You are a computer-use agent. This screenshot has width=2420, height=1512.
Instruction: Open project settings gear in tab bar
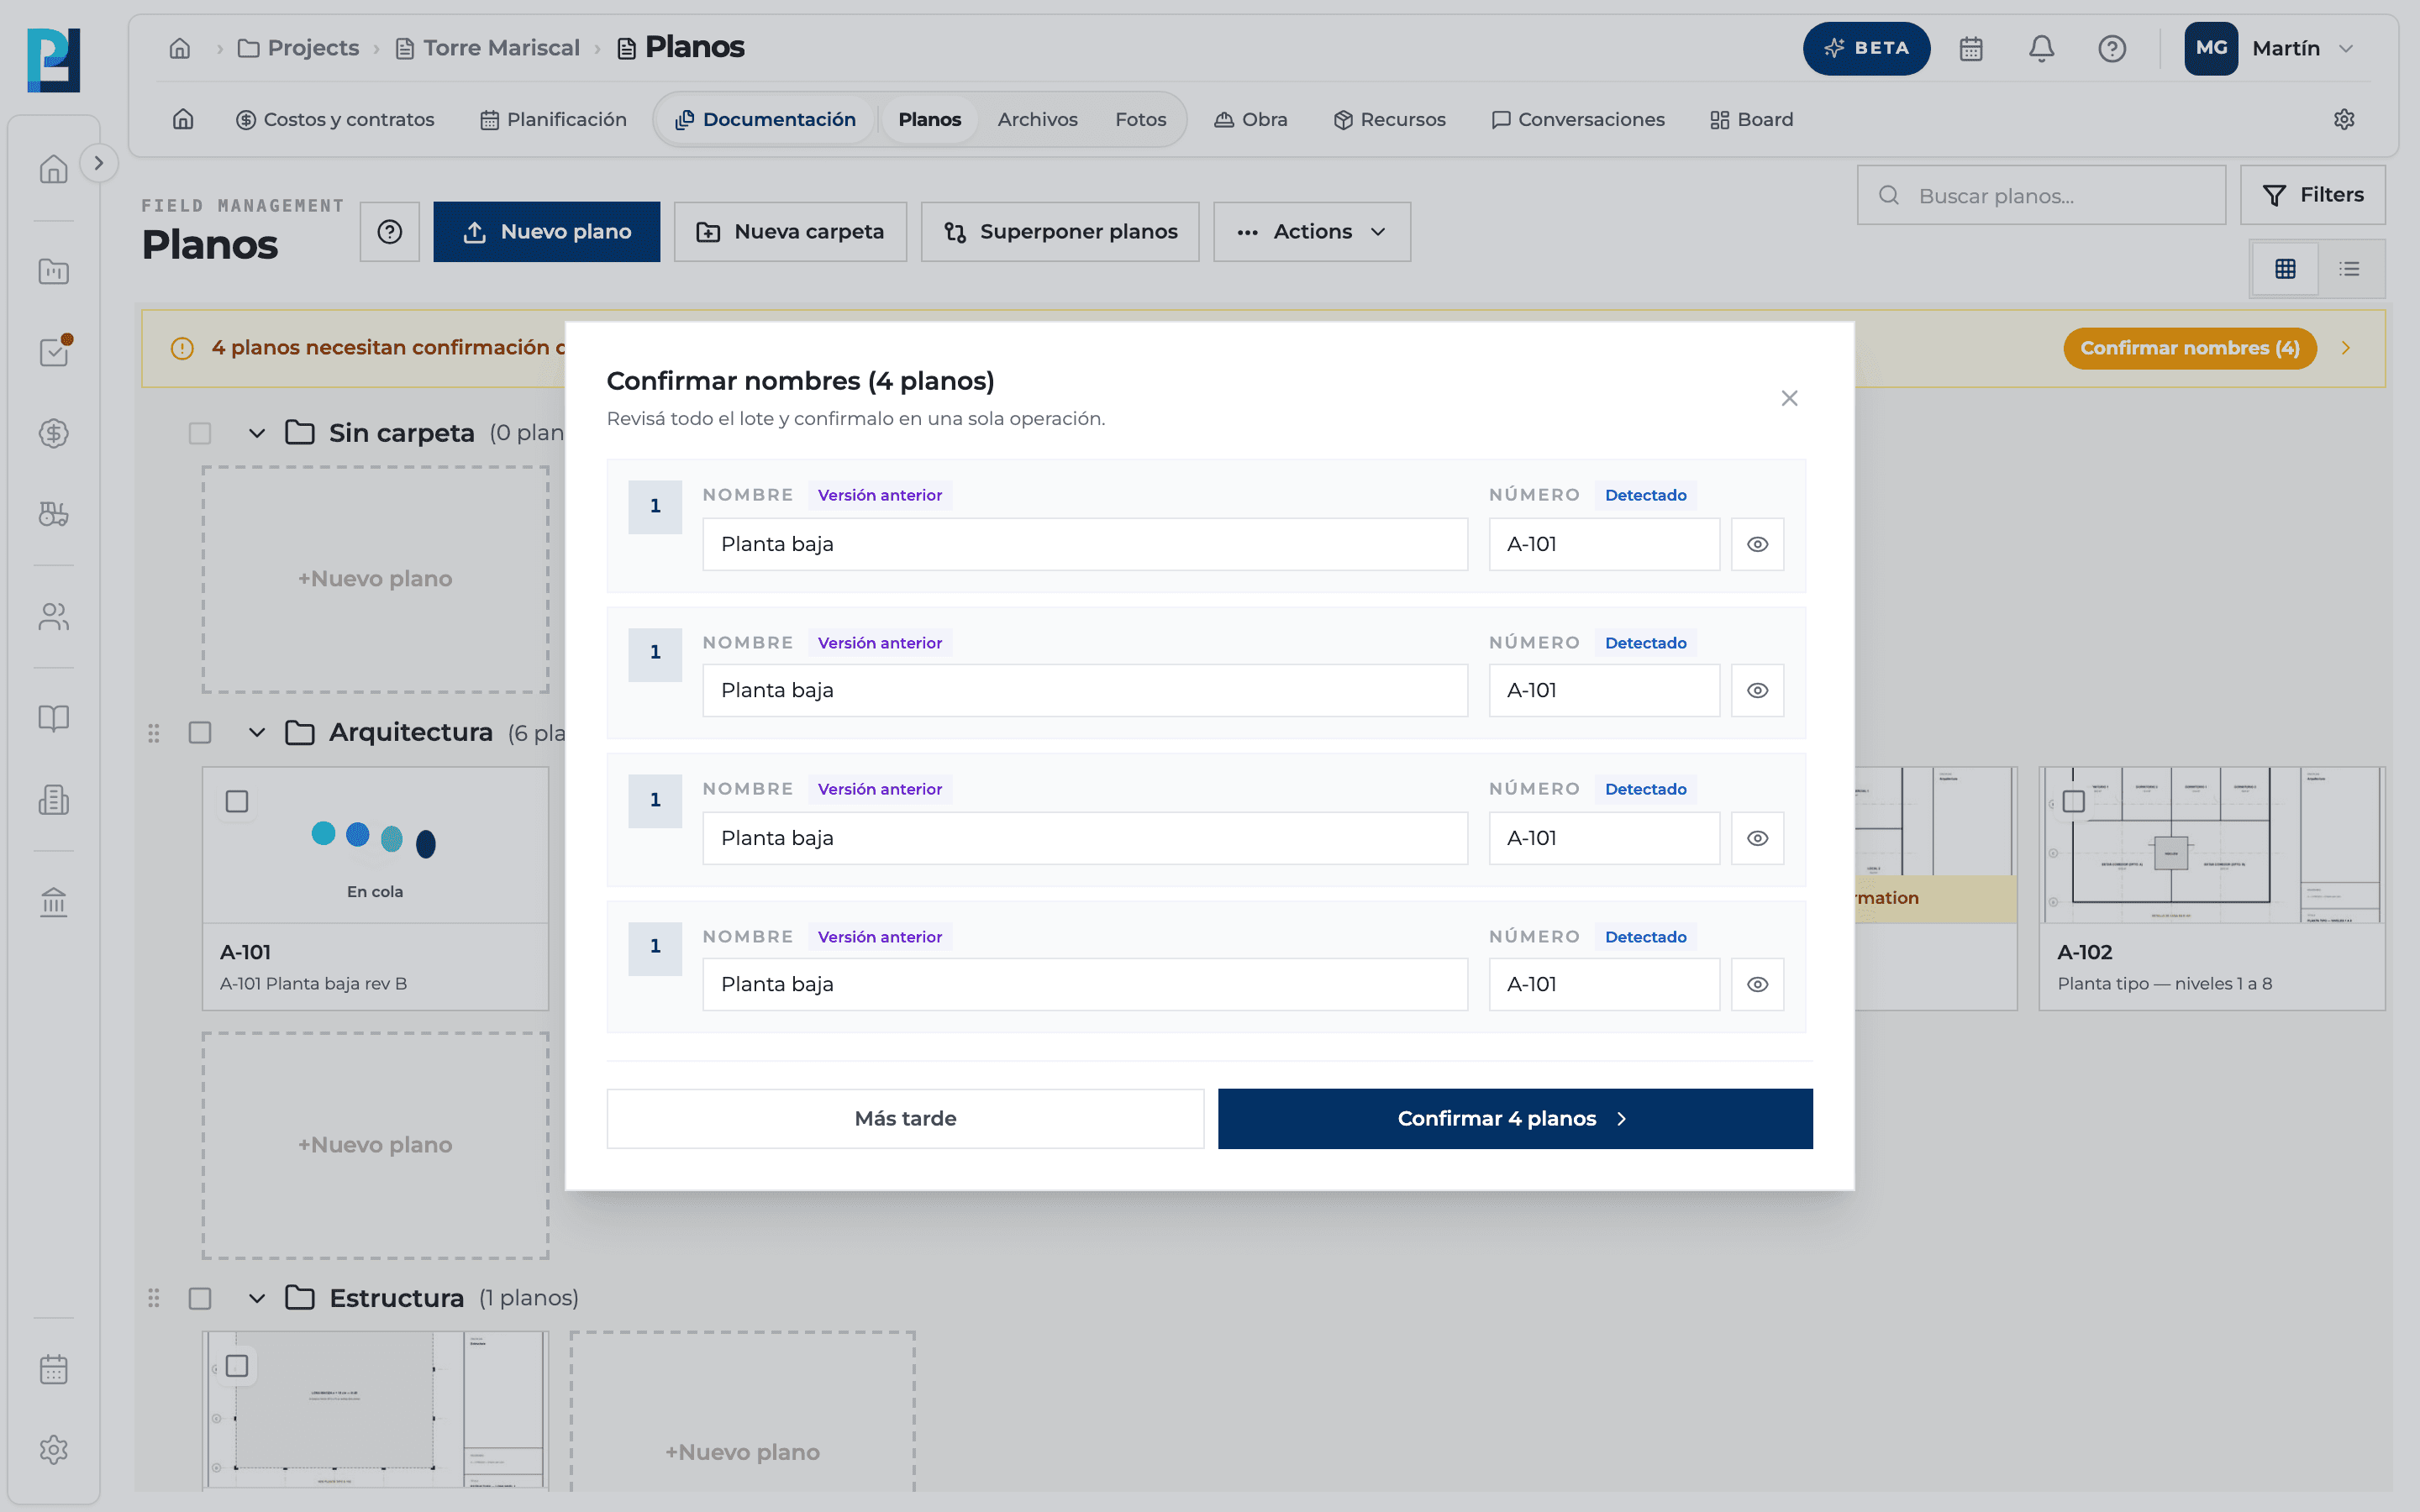(x=2344, y=119)
